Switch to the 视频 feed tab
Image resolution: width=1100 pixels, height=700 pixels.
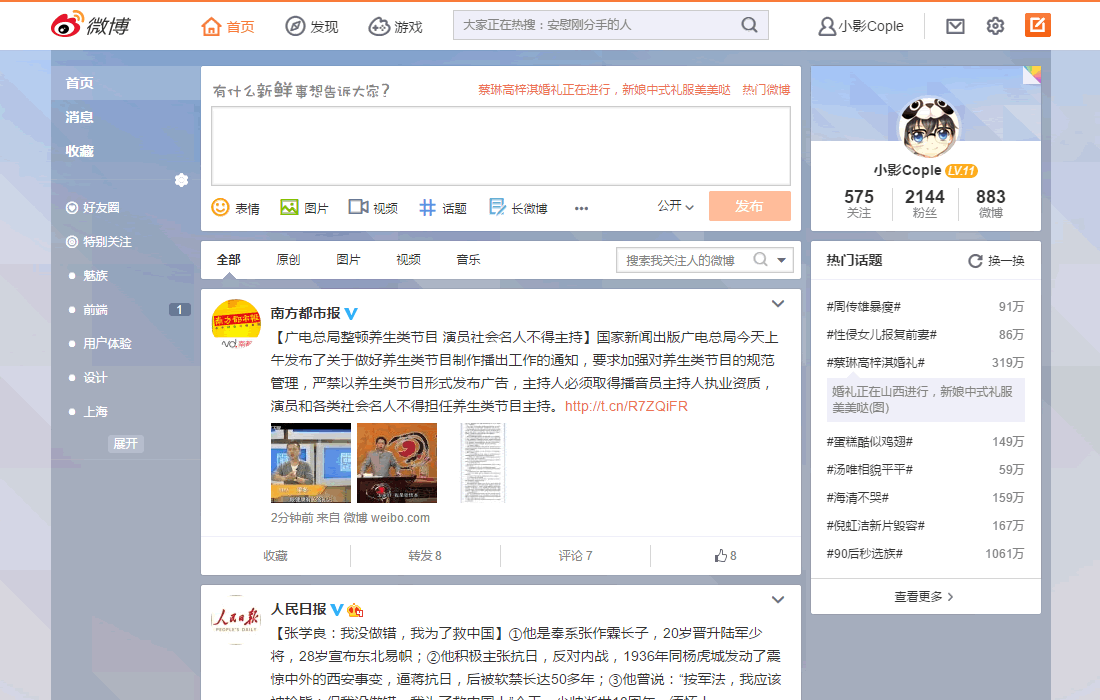[408, 260]
